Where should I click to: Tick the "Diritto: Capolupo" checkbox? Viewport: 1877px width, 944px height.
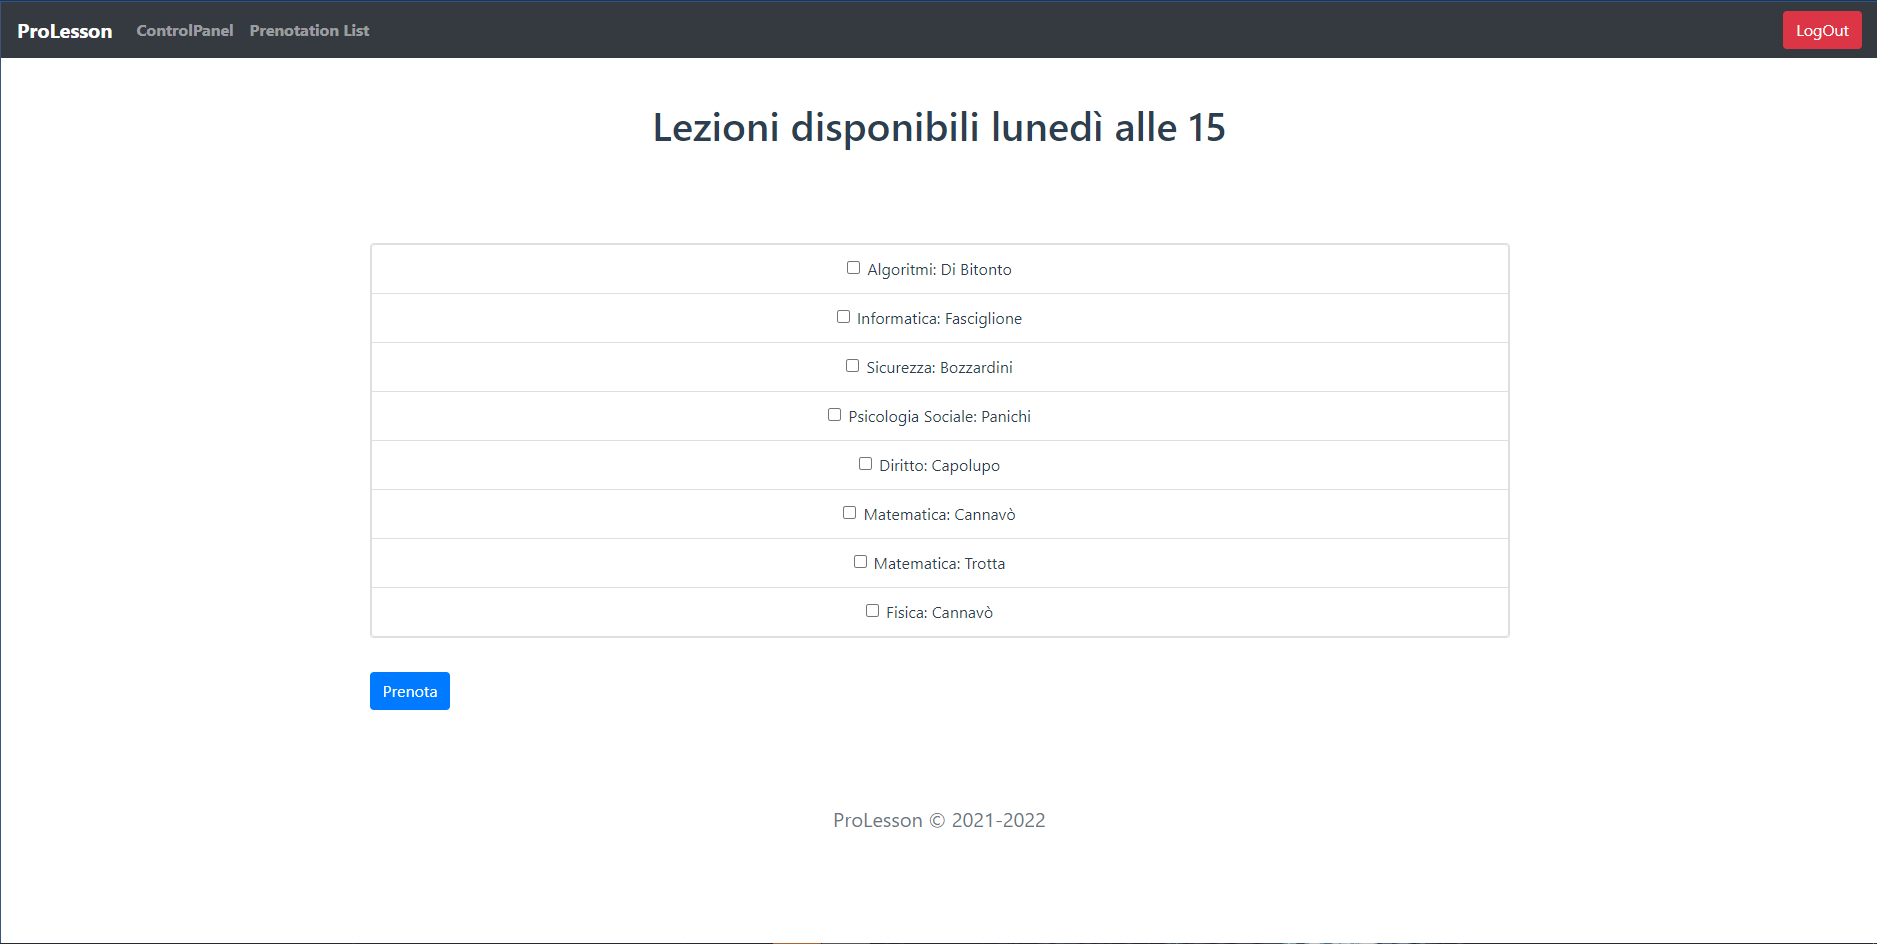[x=865, y=463]
